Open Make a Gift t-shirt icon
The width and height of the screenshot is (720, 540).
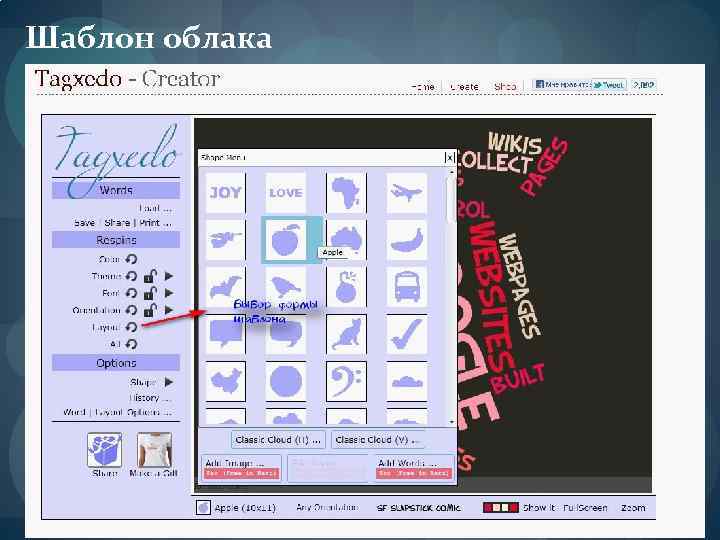(x=154, y=450)
